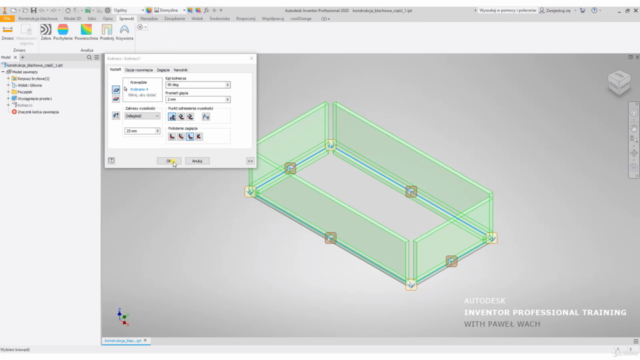The height and width of the screenshot is (360, 640).
Task: Open the 90 deg flange angle arrow menu
Action: (x=227, y=85)
